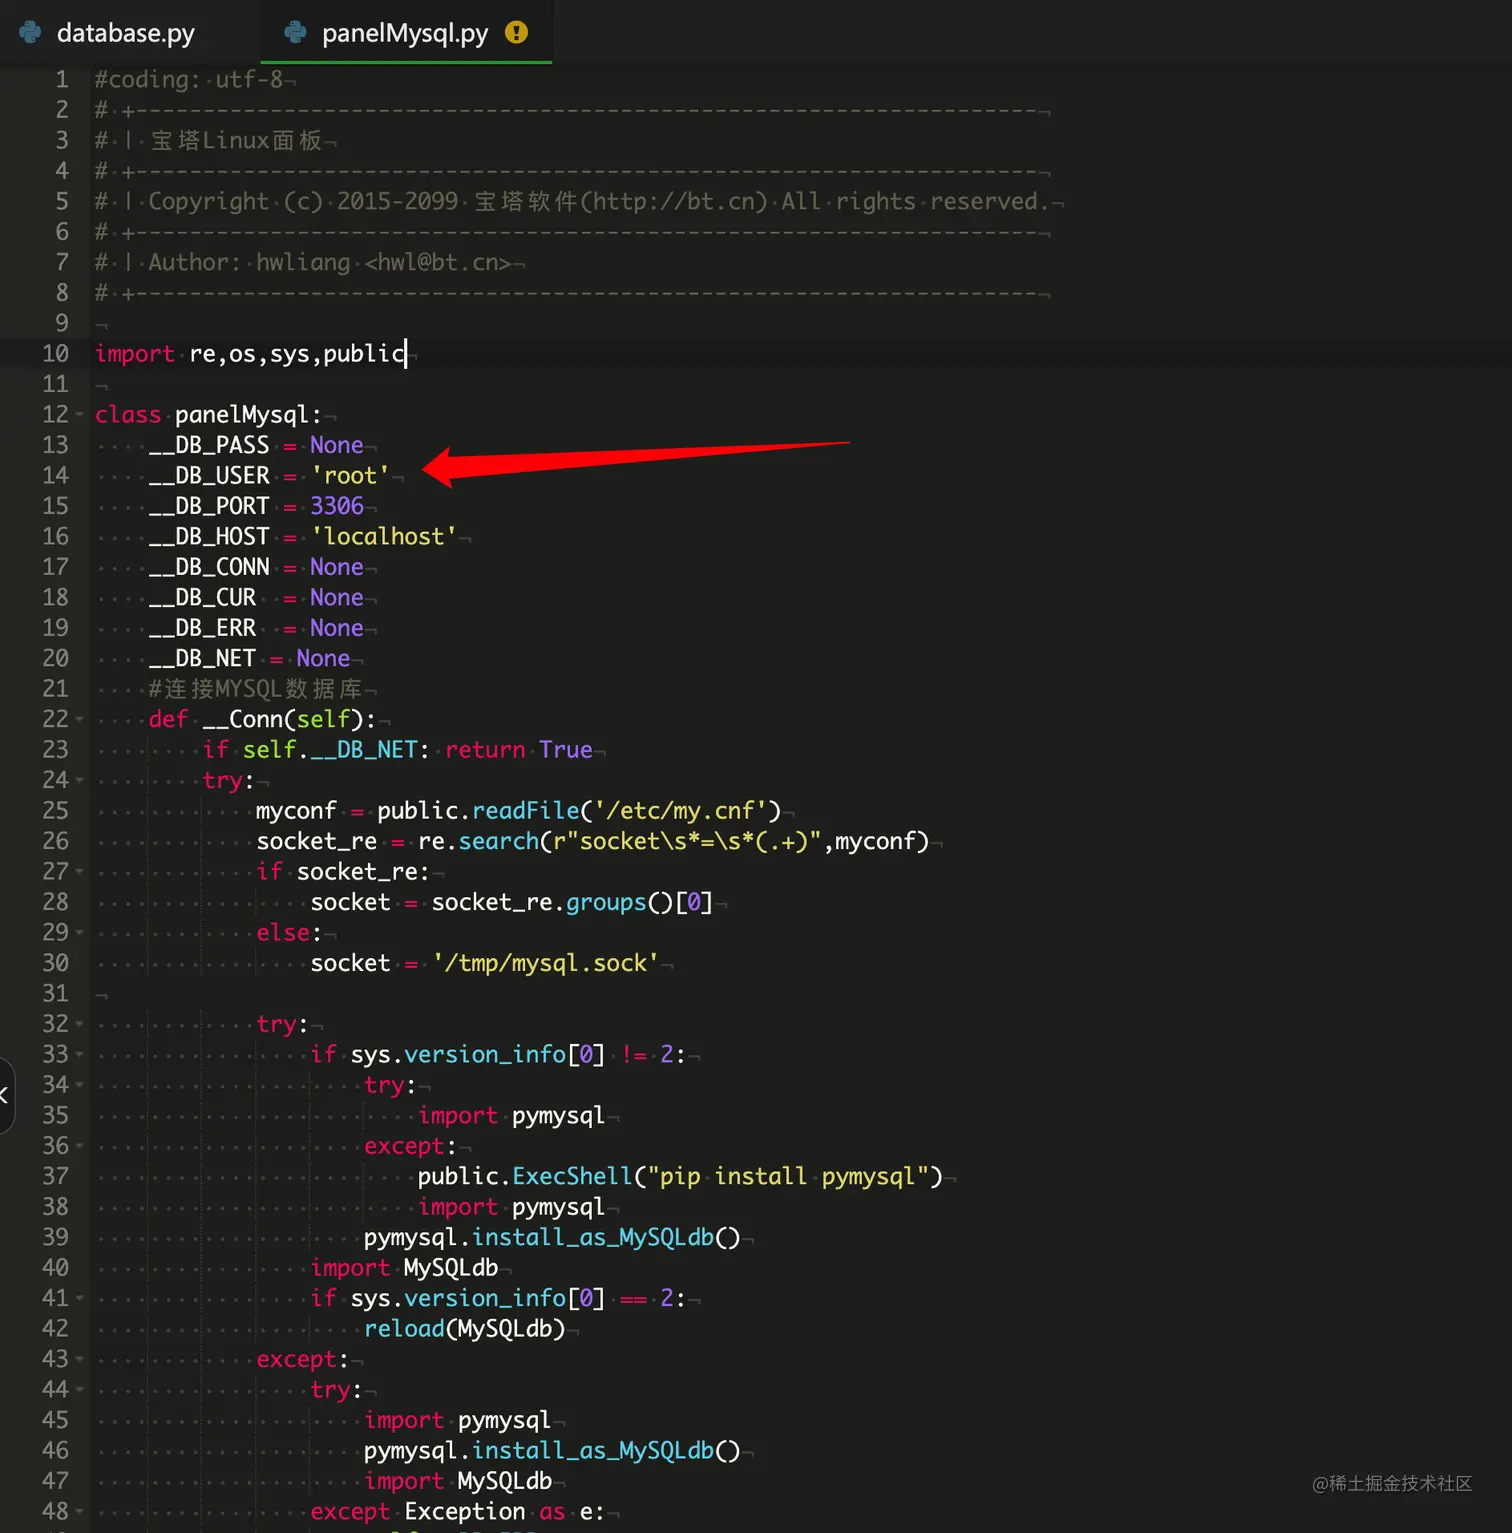
Task: Click the 'localhost' string value
Action: click(x=384, y=537)
